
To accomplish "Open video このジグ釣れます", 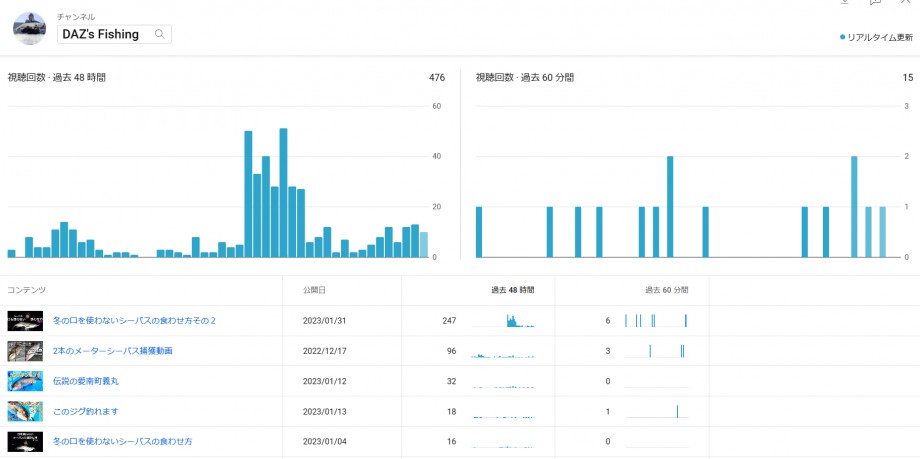I will pos(87,411).
